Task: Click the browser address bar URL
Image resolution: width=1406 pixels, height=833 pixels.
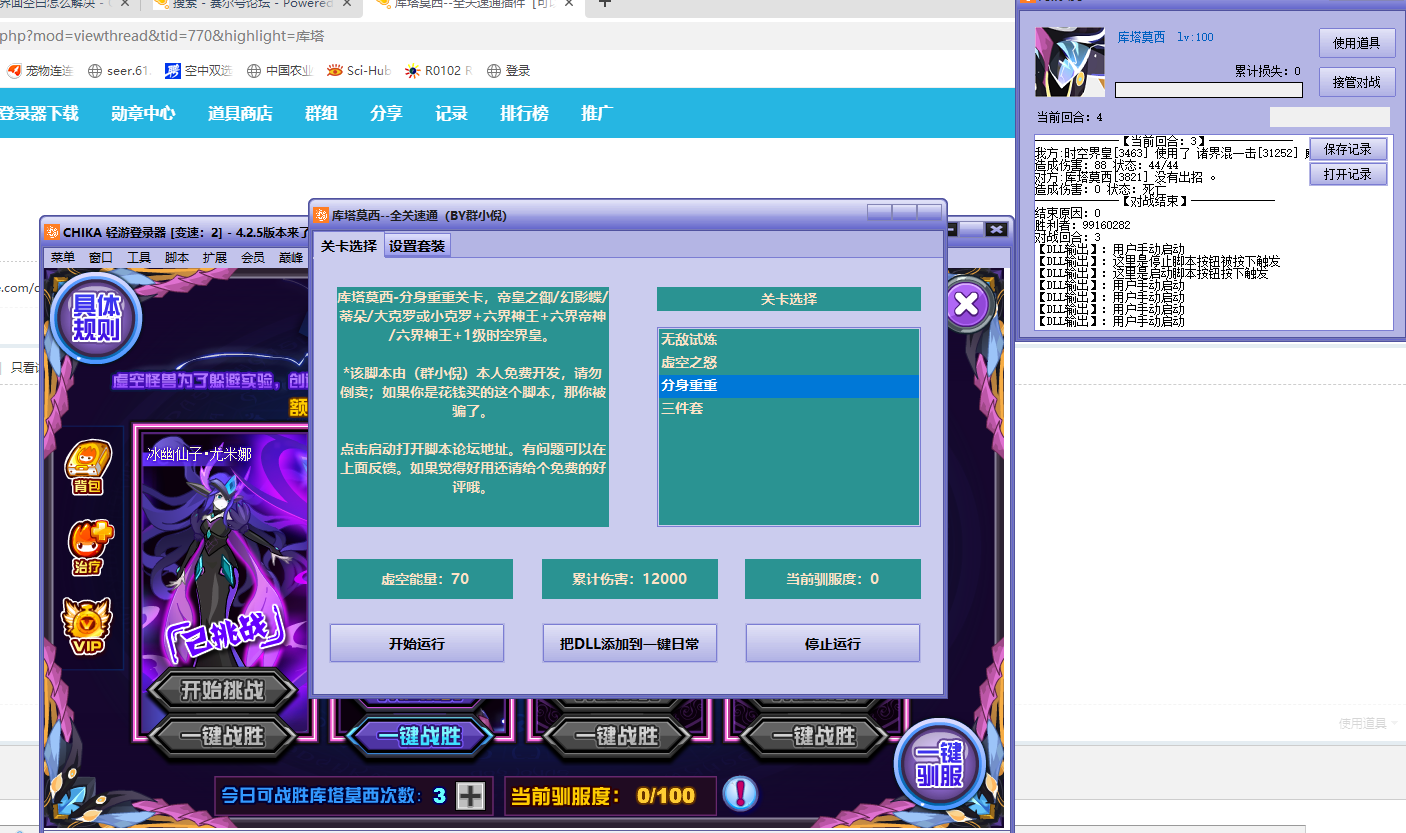Action: 162,36
